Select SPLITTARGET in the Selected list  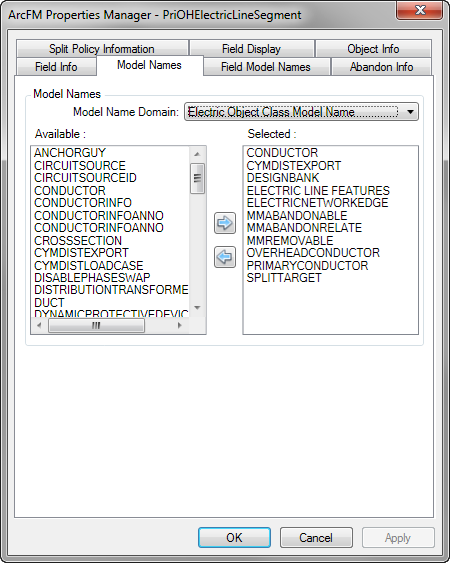pyautogui.click(x=284, y=278)
